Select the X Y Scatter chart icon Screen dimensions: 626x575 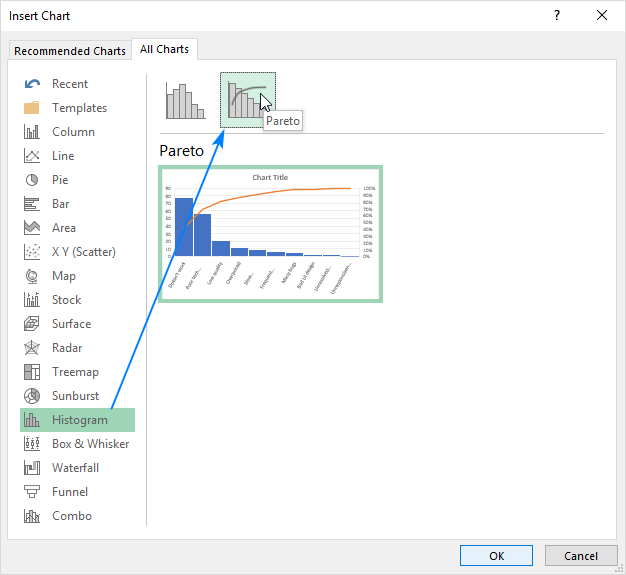(x=32, y=252)
